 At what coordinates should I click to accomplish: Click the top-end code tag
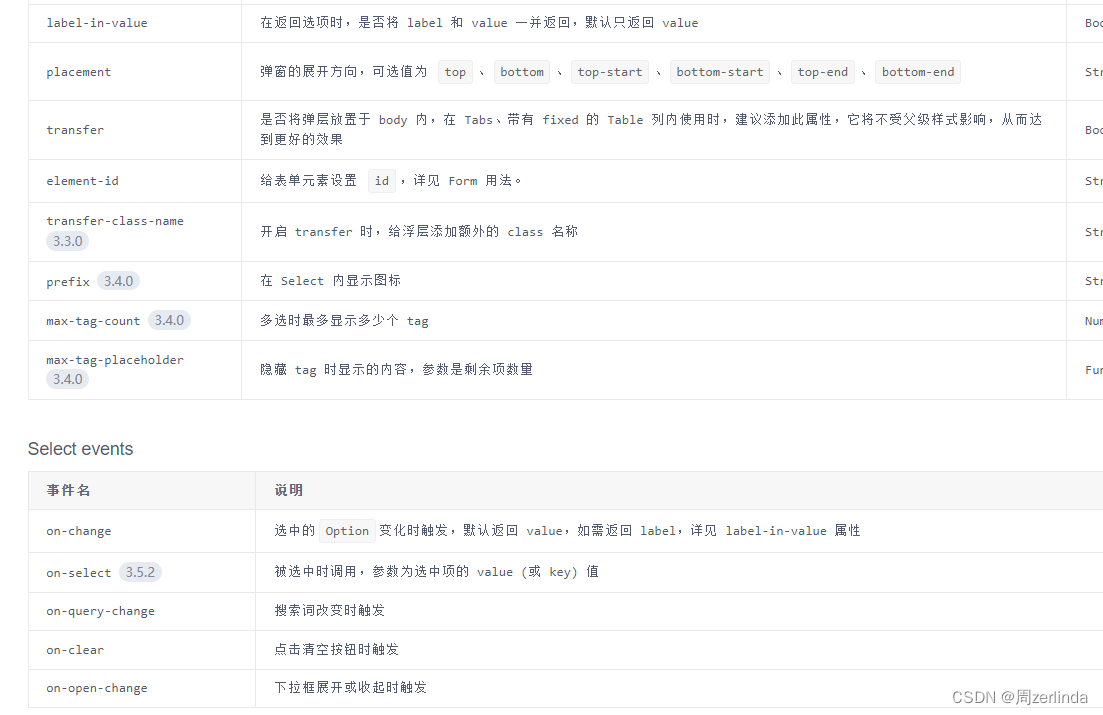(x=822, y=72)
